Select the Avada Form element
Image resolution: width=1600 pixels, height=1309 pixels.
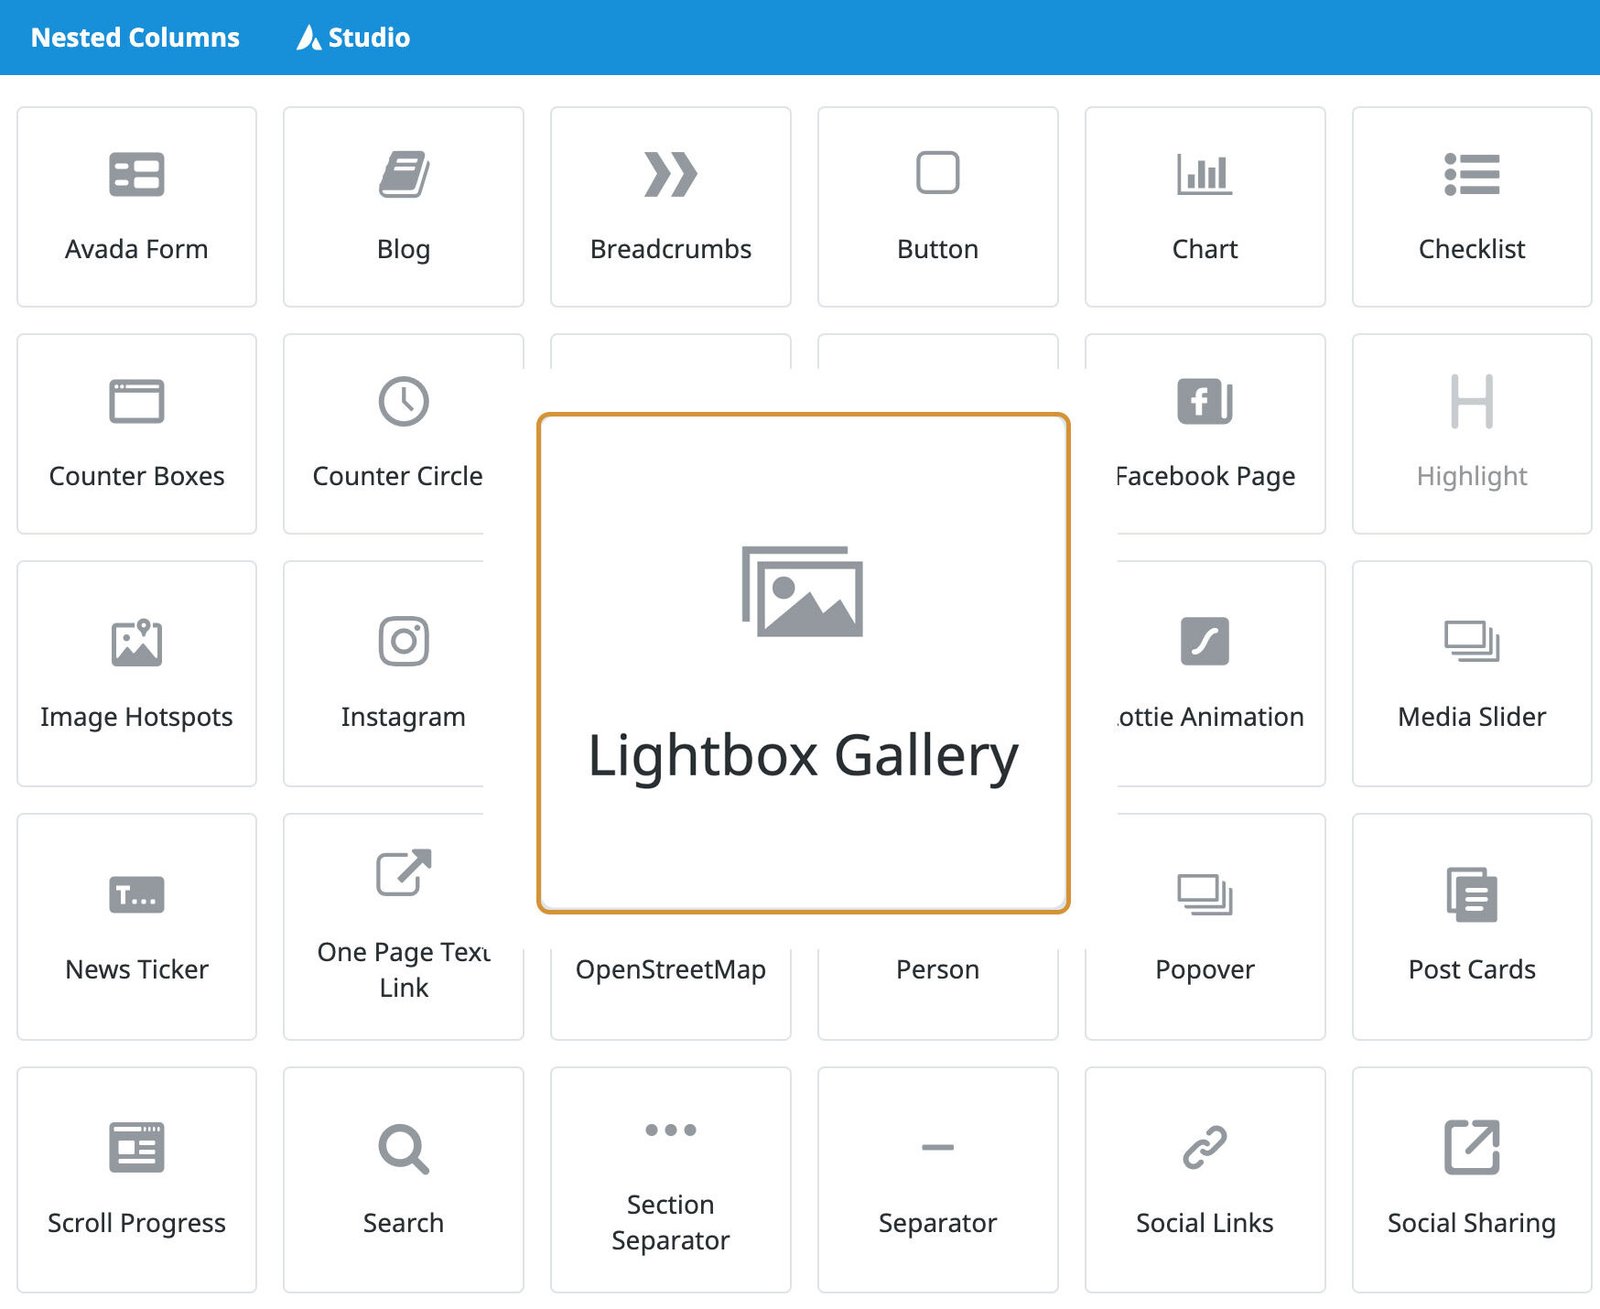click(137, 205)
